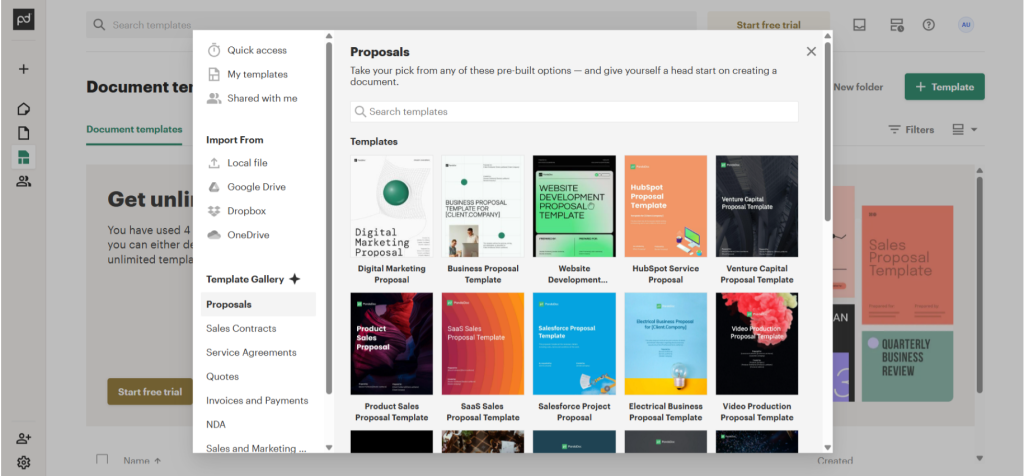Tick the select-all checkbox beside Name

coord(102,460)
